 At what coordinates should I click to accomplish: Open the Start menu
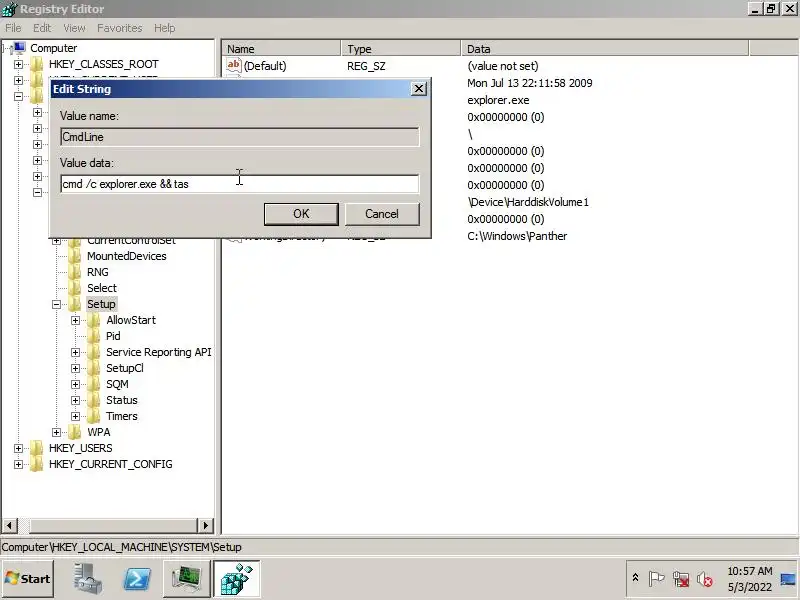click(28, 579)
